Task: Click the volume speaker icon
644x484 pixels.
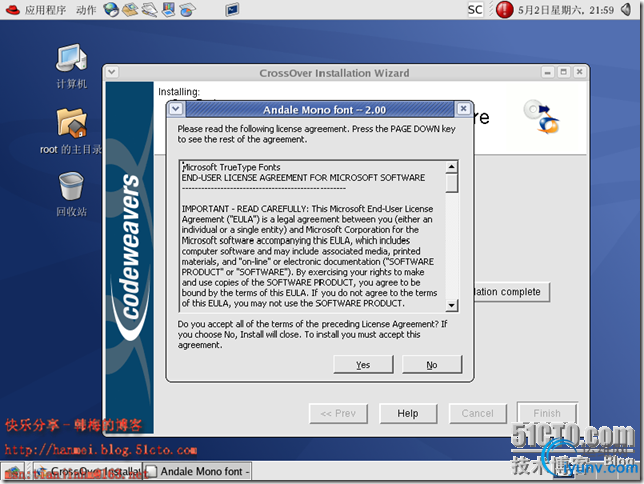Action: [627, 9]
